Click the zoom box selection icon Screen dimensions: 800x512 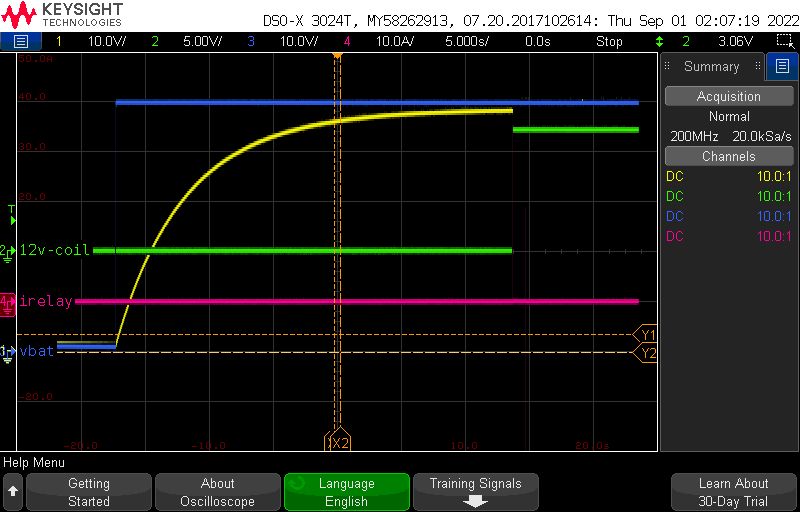[x=784, y=41]
